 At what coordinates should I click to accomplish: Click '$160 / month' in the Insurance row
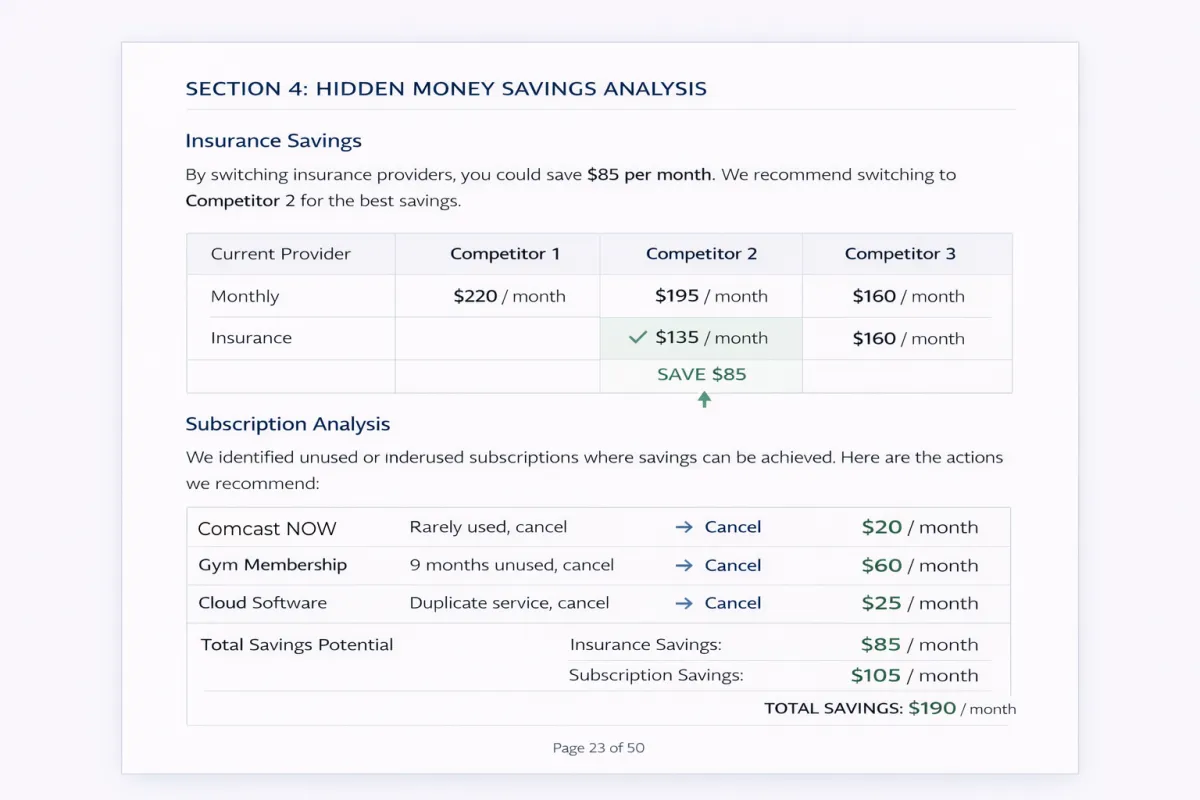(908, 338)
